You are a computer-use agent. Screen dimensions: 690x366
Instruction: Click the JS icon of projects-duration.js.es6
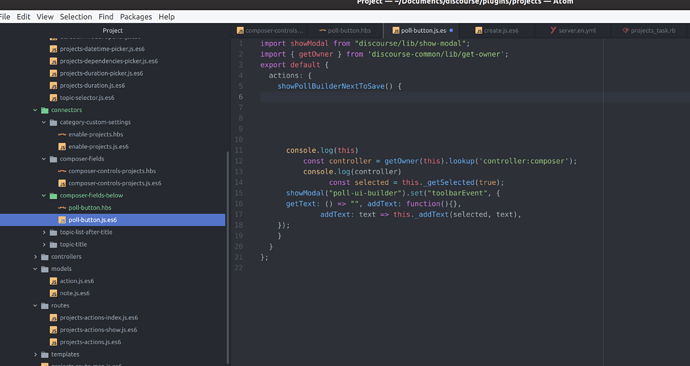coord(53,85)
